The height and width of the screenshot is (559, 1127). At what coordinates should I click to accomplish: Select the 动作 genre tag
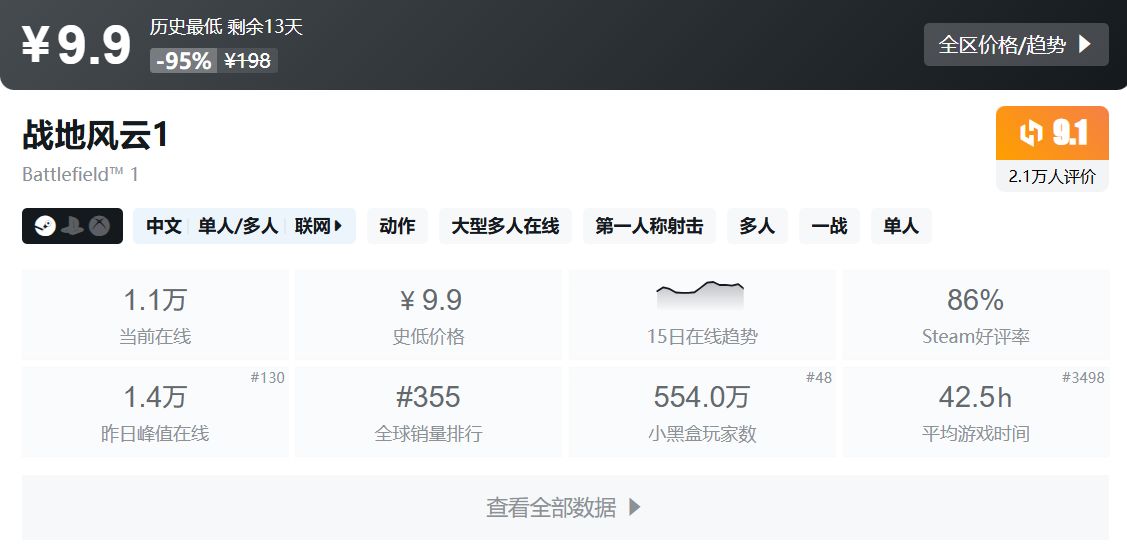click(397, 226)
